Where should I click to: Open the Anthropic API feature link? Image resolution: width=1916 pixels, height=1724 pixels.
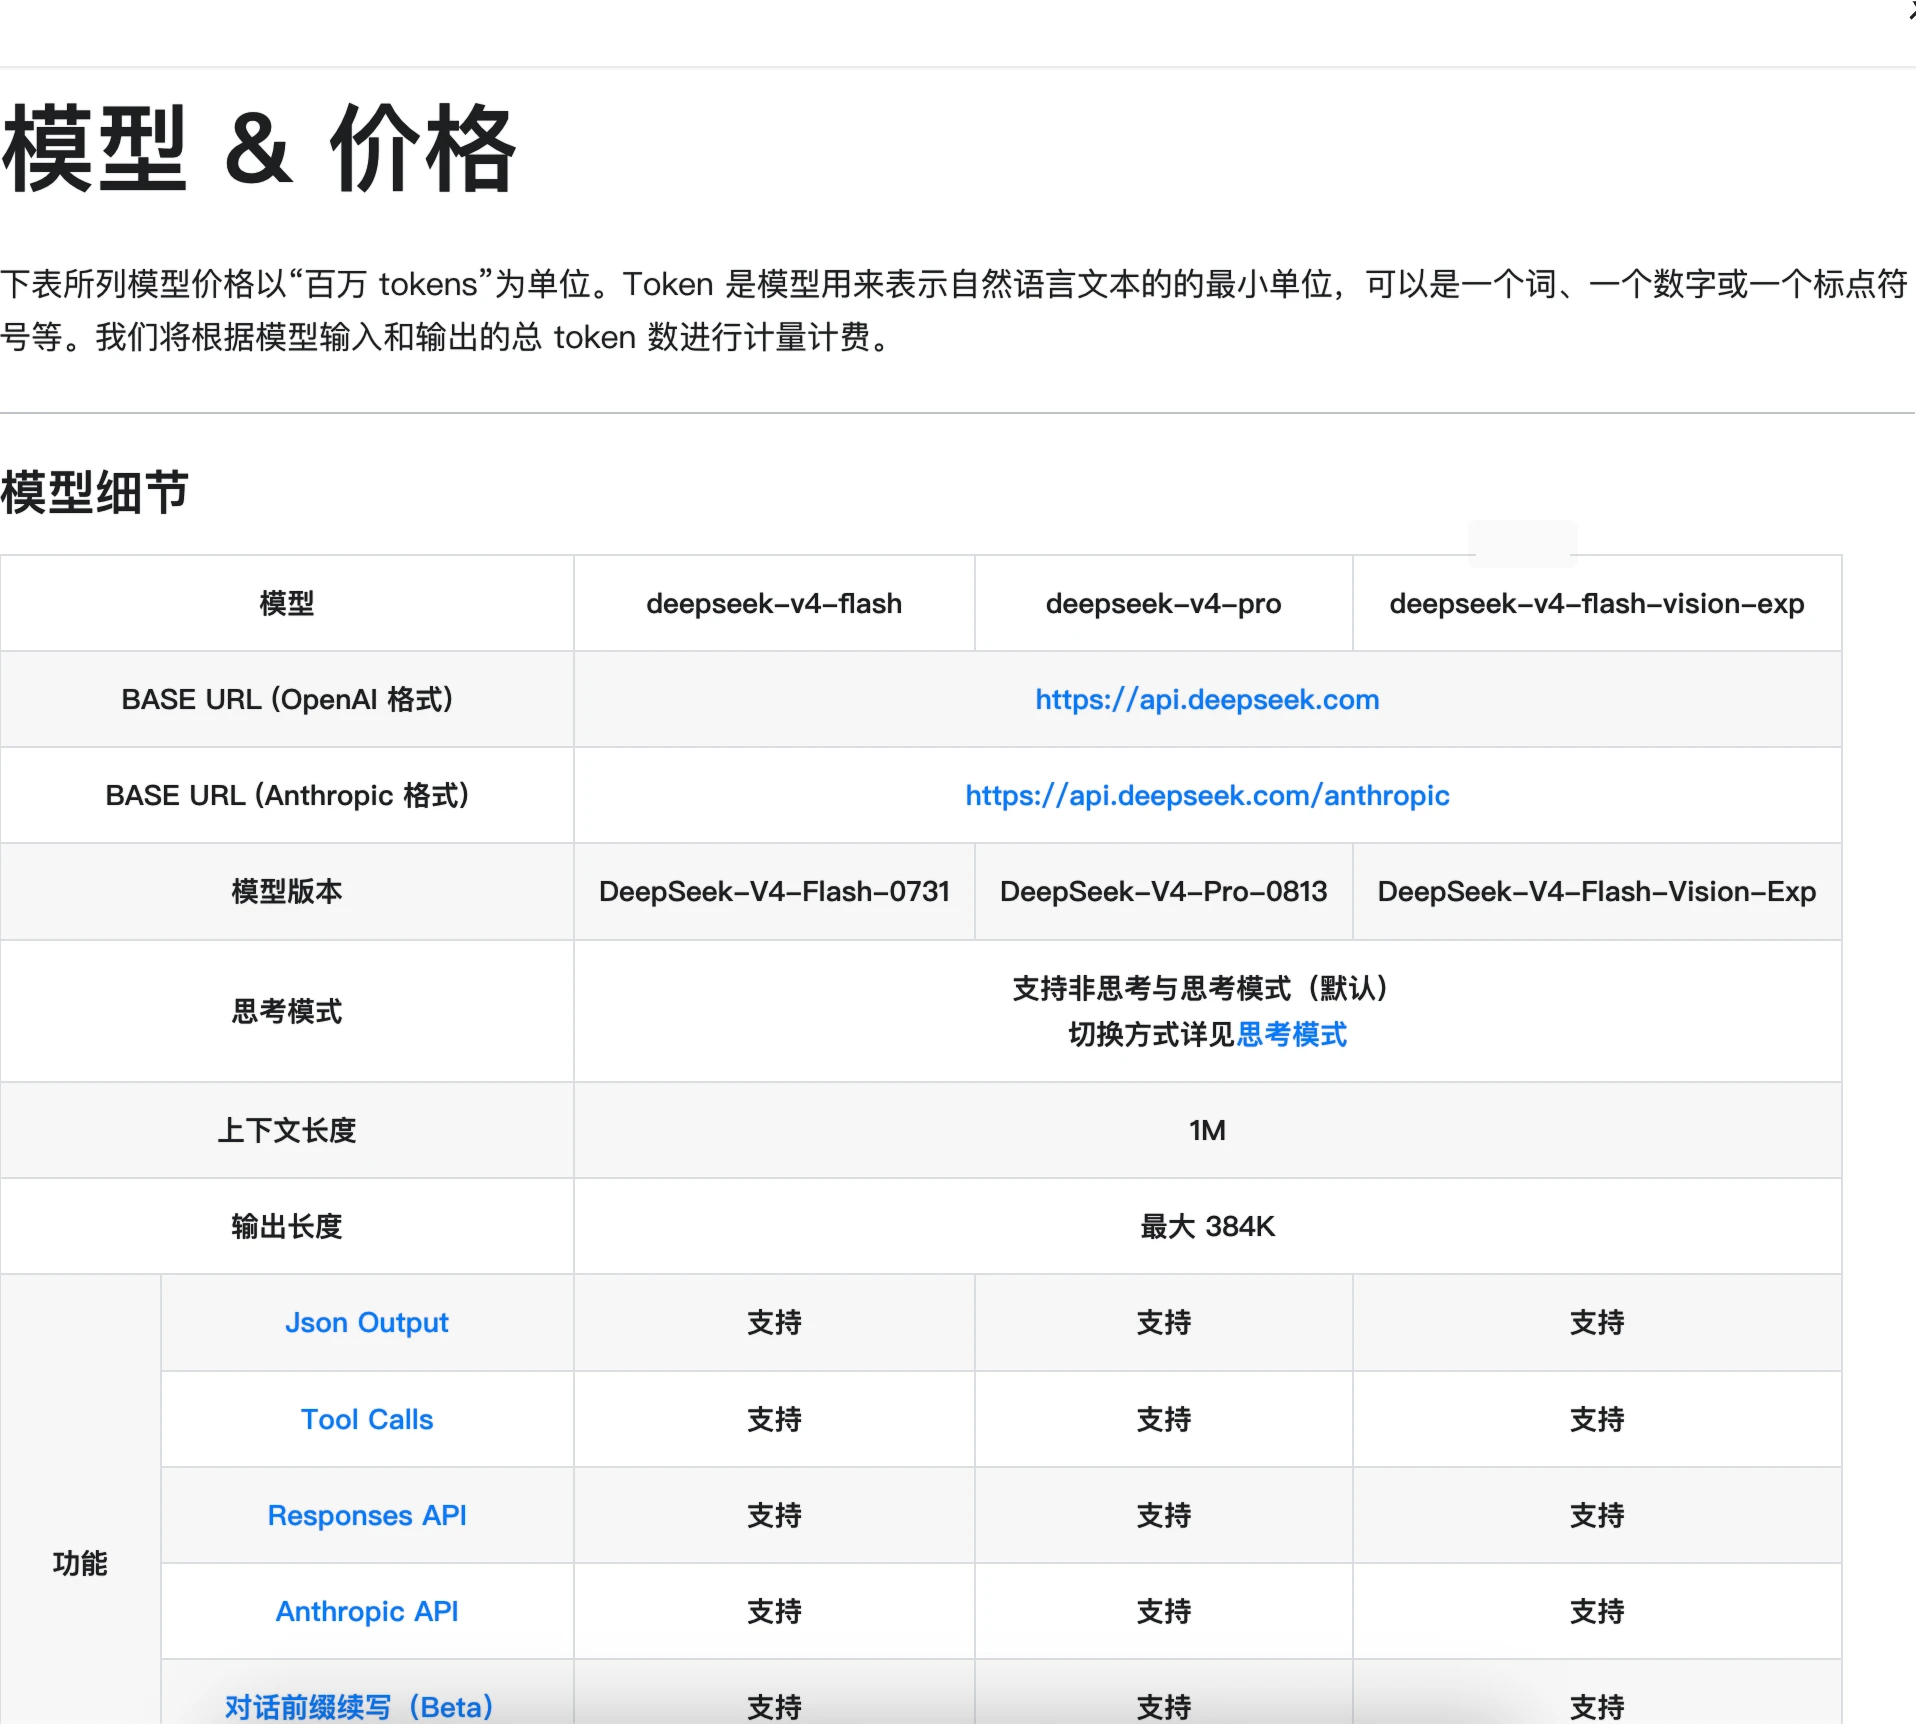click(x=367, y=1612)
